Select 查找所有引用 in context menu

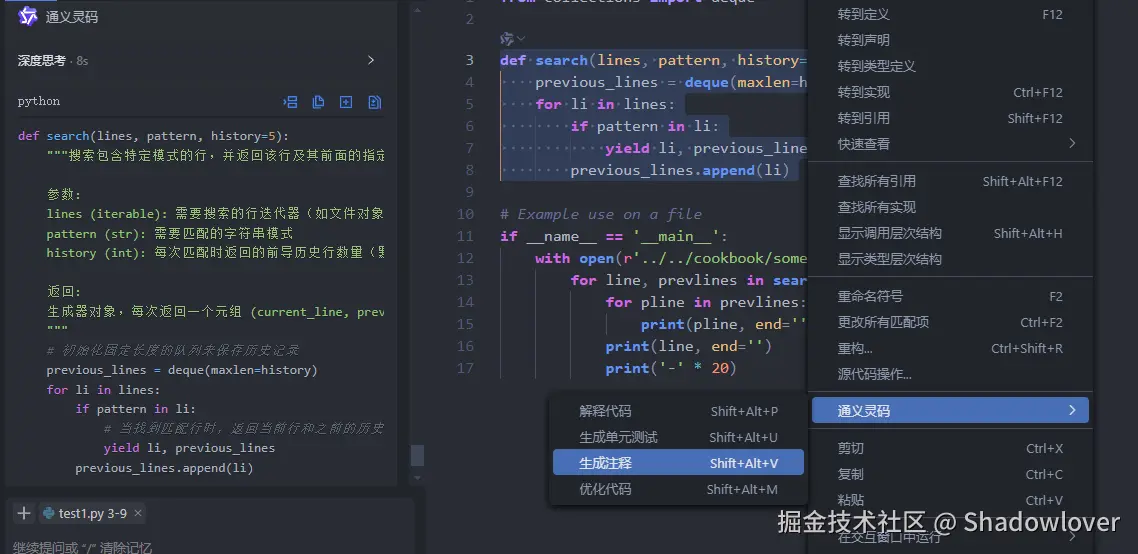point(949,181)
